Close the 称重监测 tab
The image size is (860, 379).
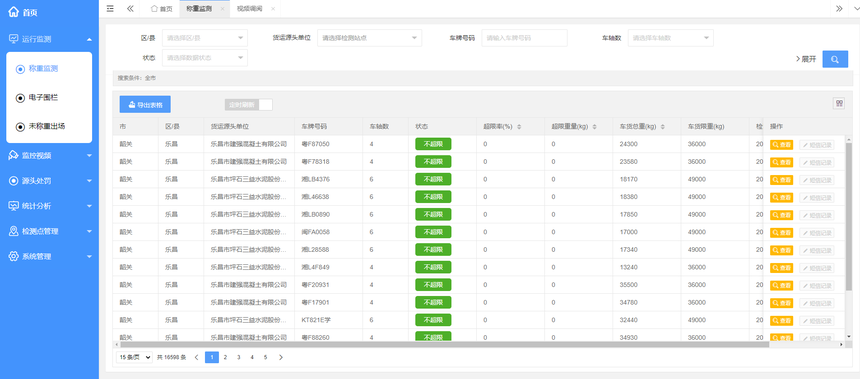(222, 9)
